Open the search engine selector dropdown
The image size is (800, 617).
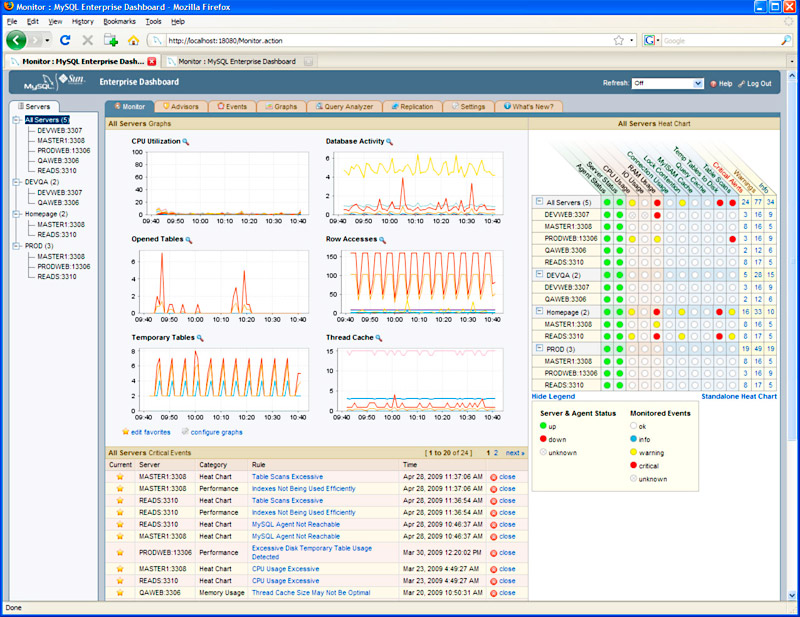point(651,40)
